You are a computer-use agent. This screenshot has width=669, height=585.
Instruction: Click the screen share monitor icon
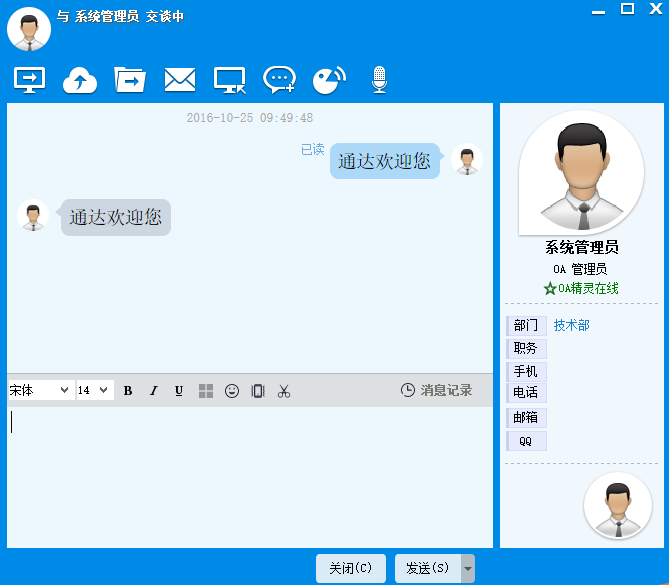pos(29,79)
